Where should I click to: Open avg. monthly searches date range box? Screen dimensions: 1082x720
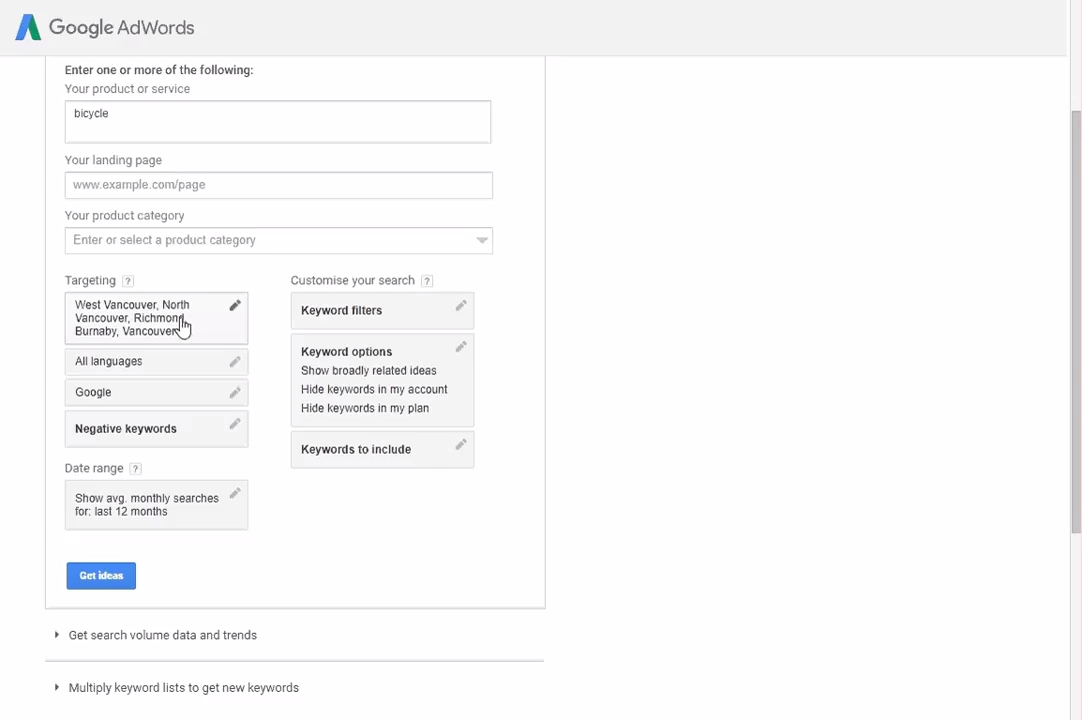[157, 505]
